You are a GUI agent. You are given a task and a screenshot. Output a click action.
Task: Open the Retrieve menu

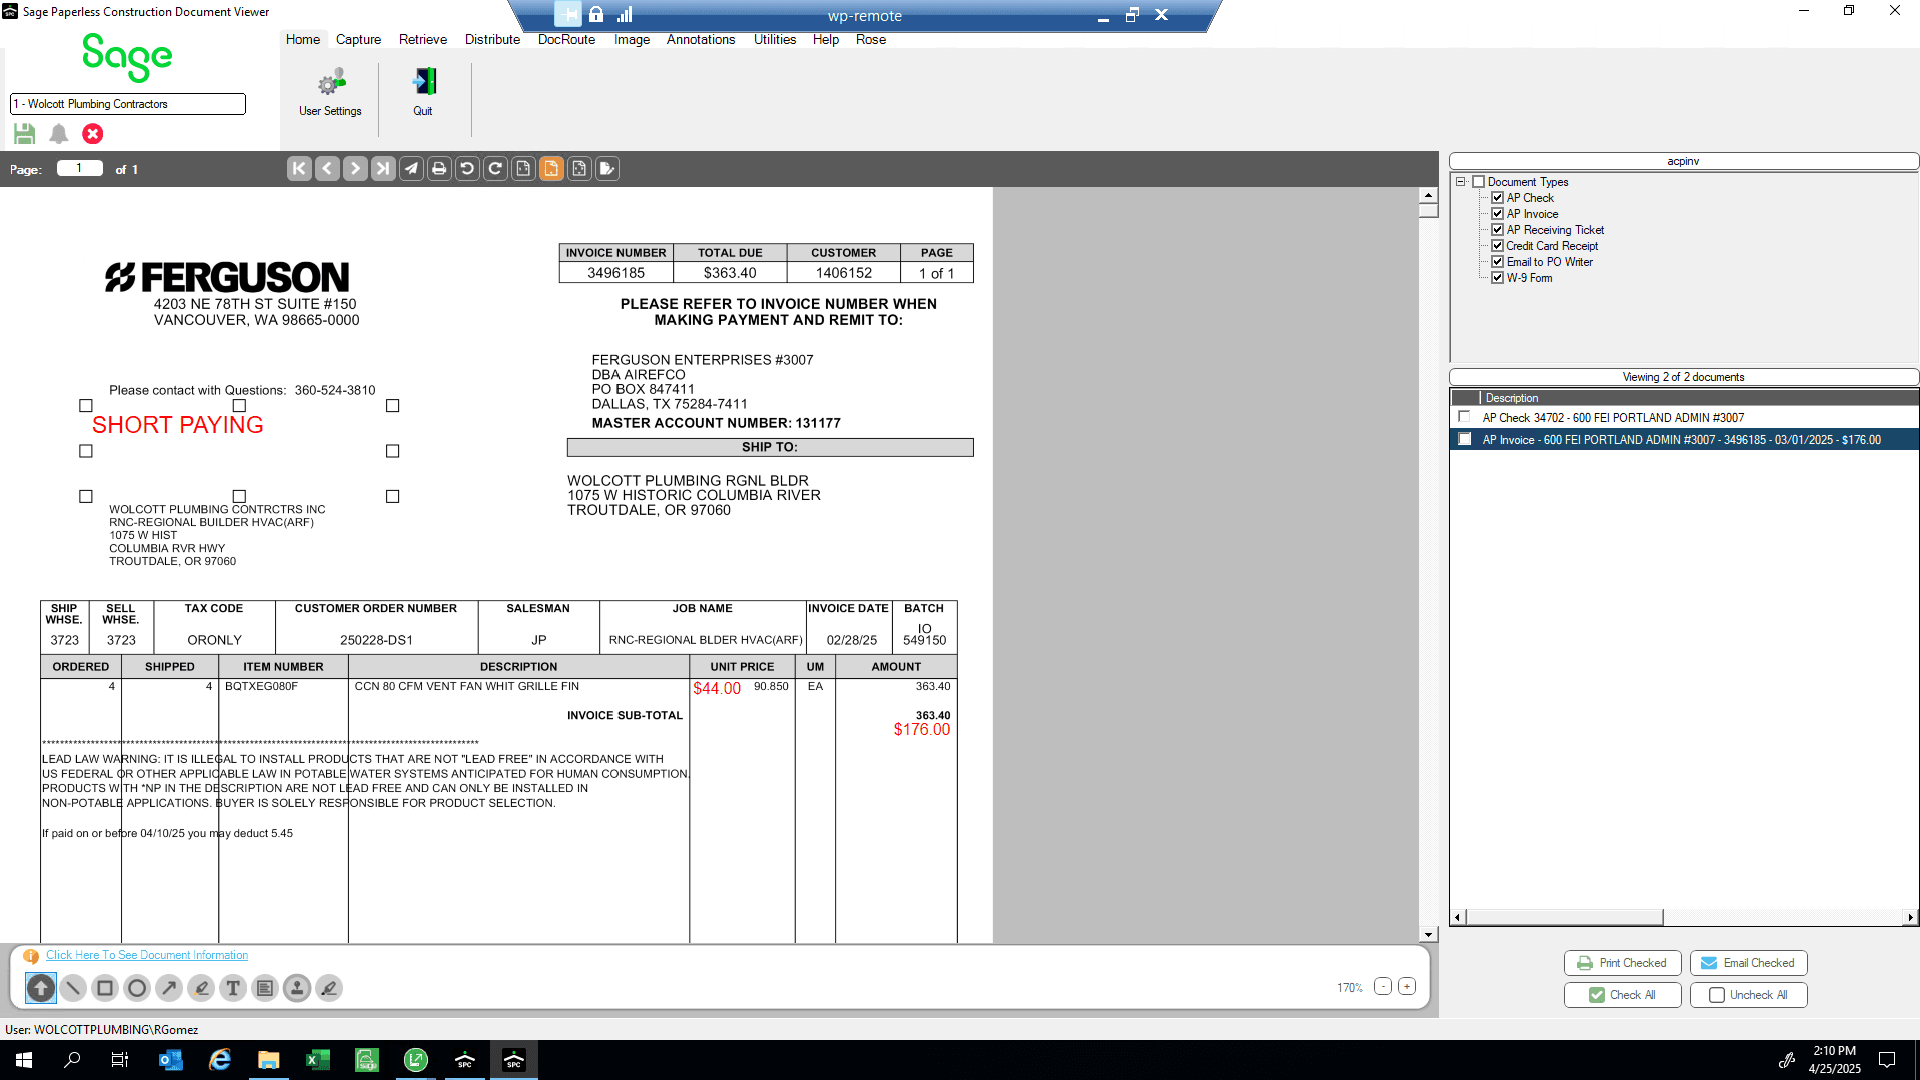(x=423, y=40)
